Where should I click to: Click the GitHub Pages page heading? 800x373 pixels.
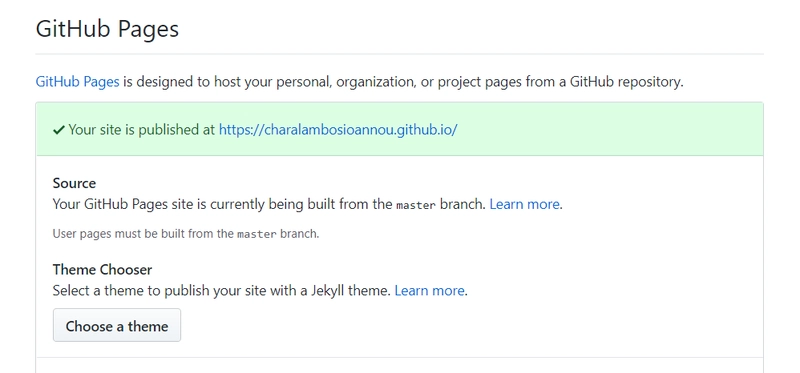coord(107,29)
